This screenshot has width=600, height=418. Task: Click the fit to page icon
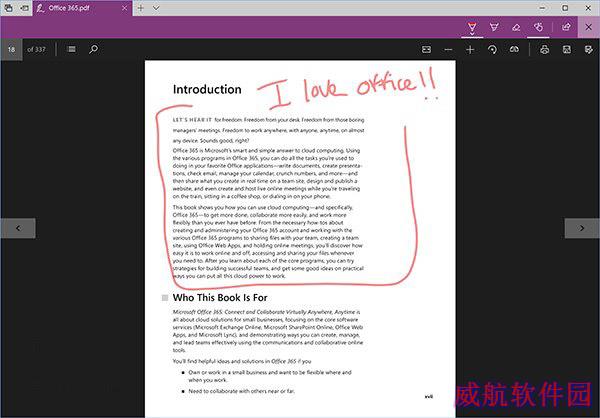pyautogui.click(x=426, y=49)
